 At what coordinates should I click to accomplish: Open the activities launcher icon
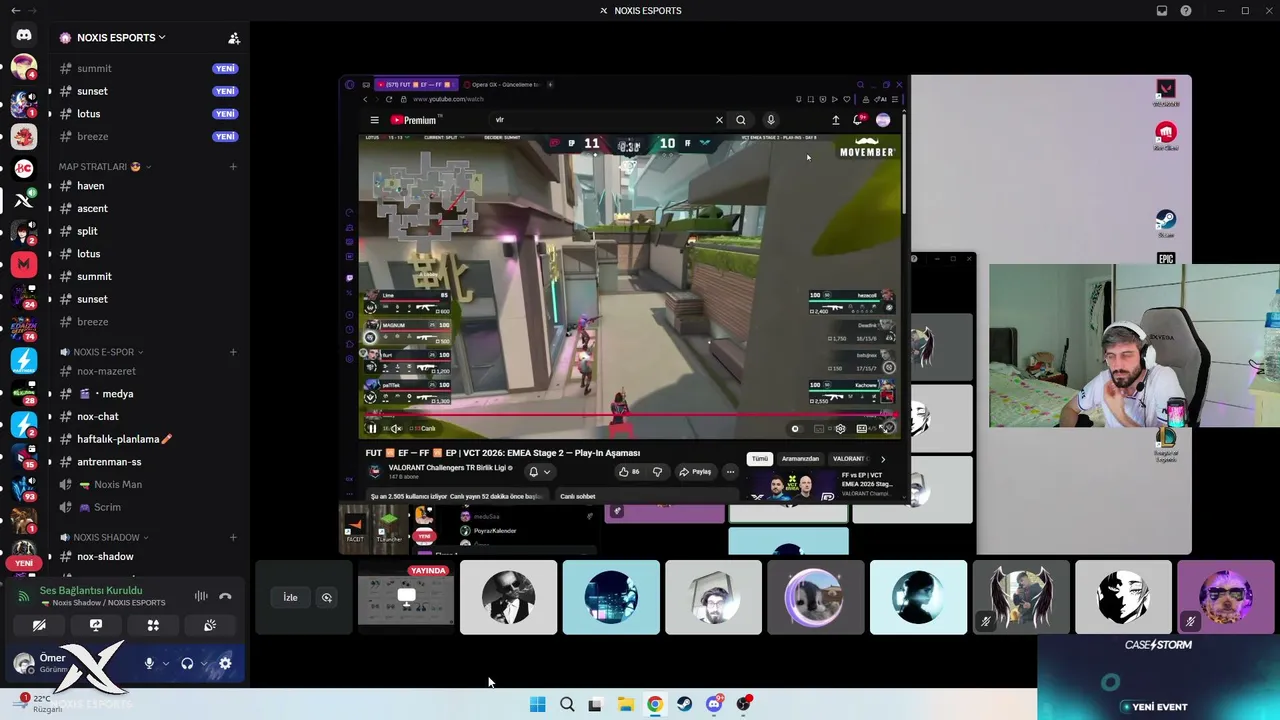click(153, 625)
